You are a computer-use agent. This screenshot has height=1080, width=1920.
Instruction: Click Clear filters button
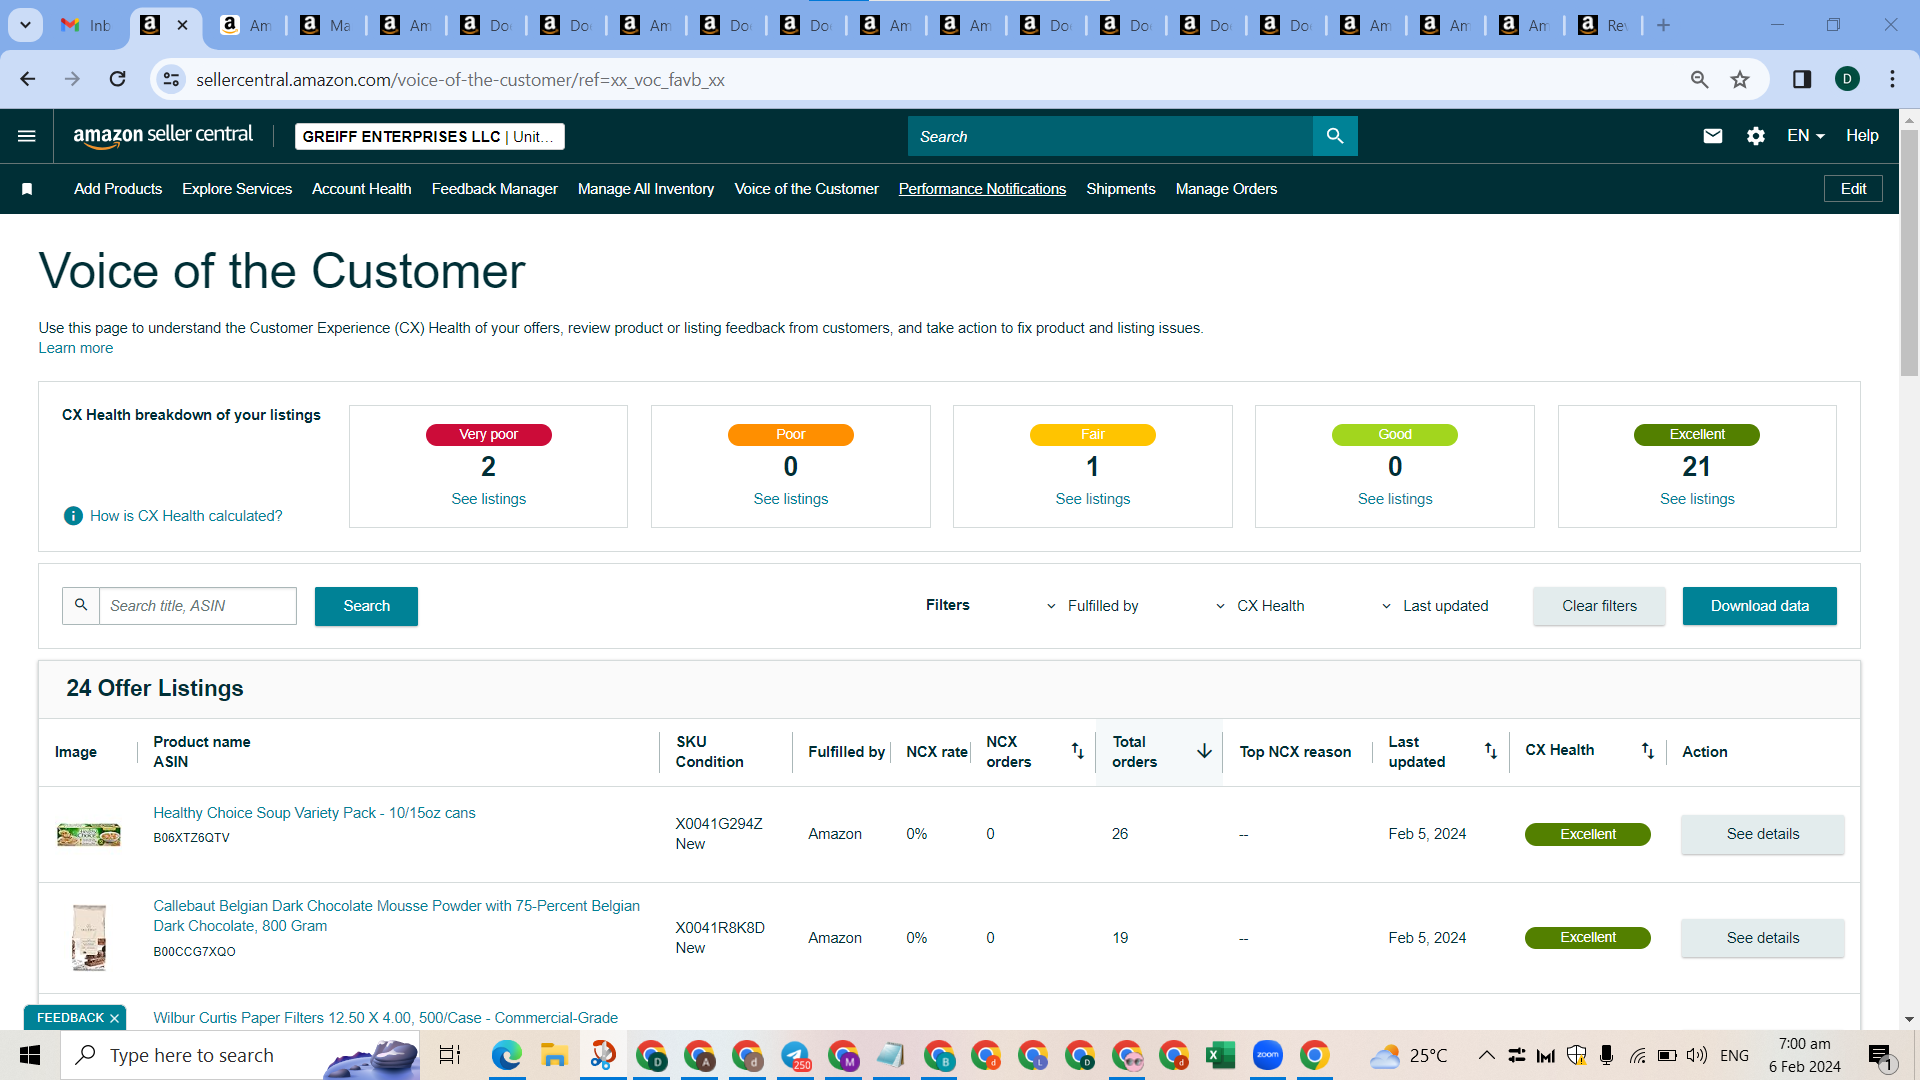point(1599,606)
